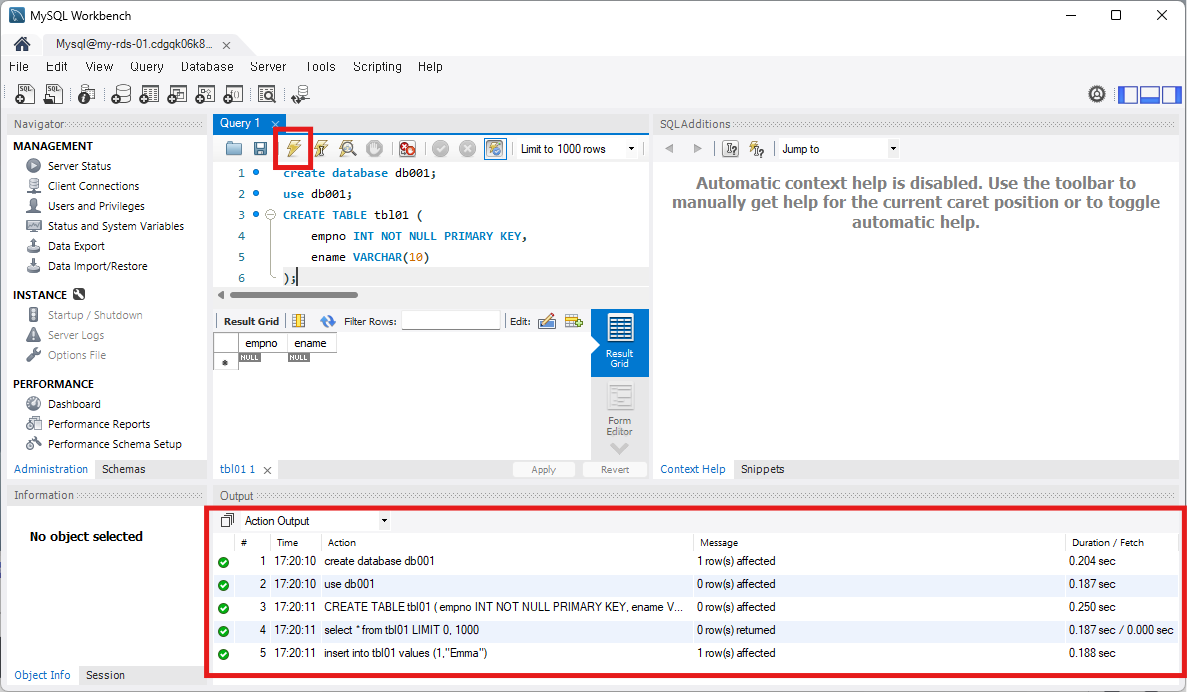The height and width of the screenshot is (692, 1187).
Task: Click the Insert new row icon
Action: tap(574, 321)
